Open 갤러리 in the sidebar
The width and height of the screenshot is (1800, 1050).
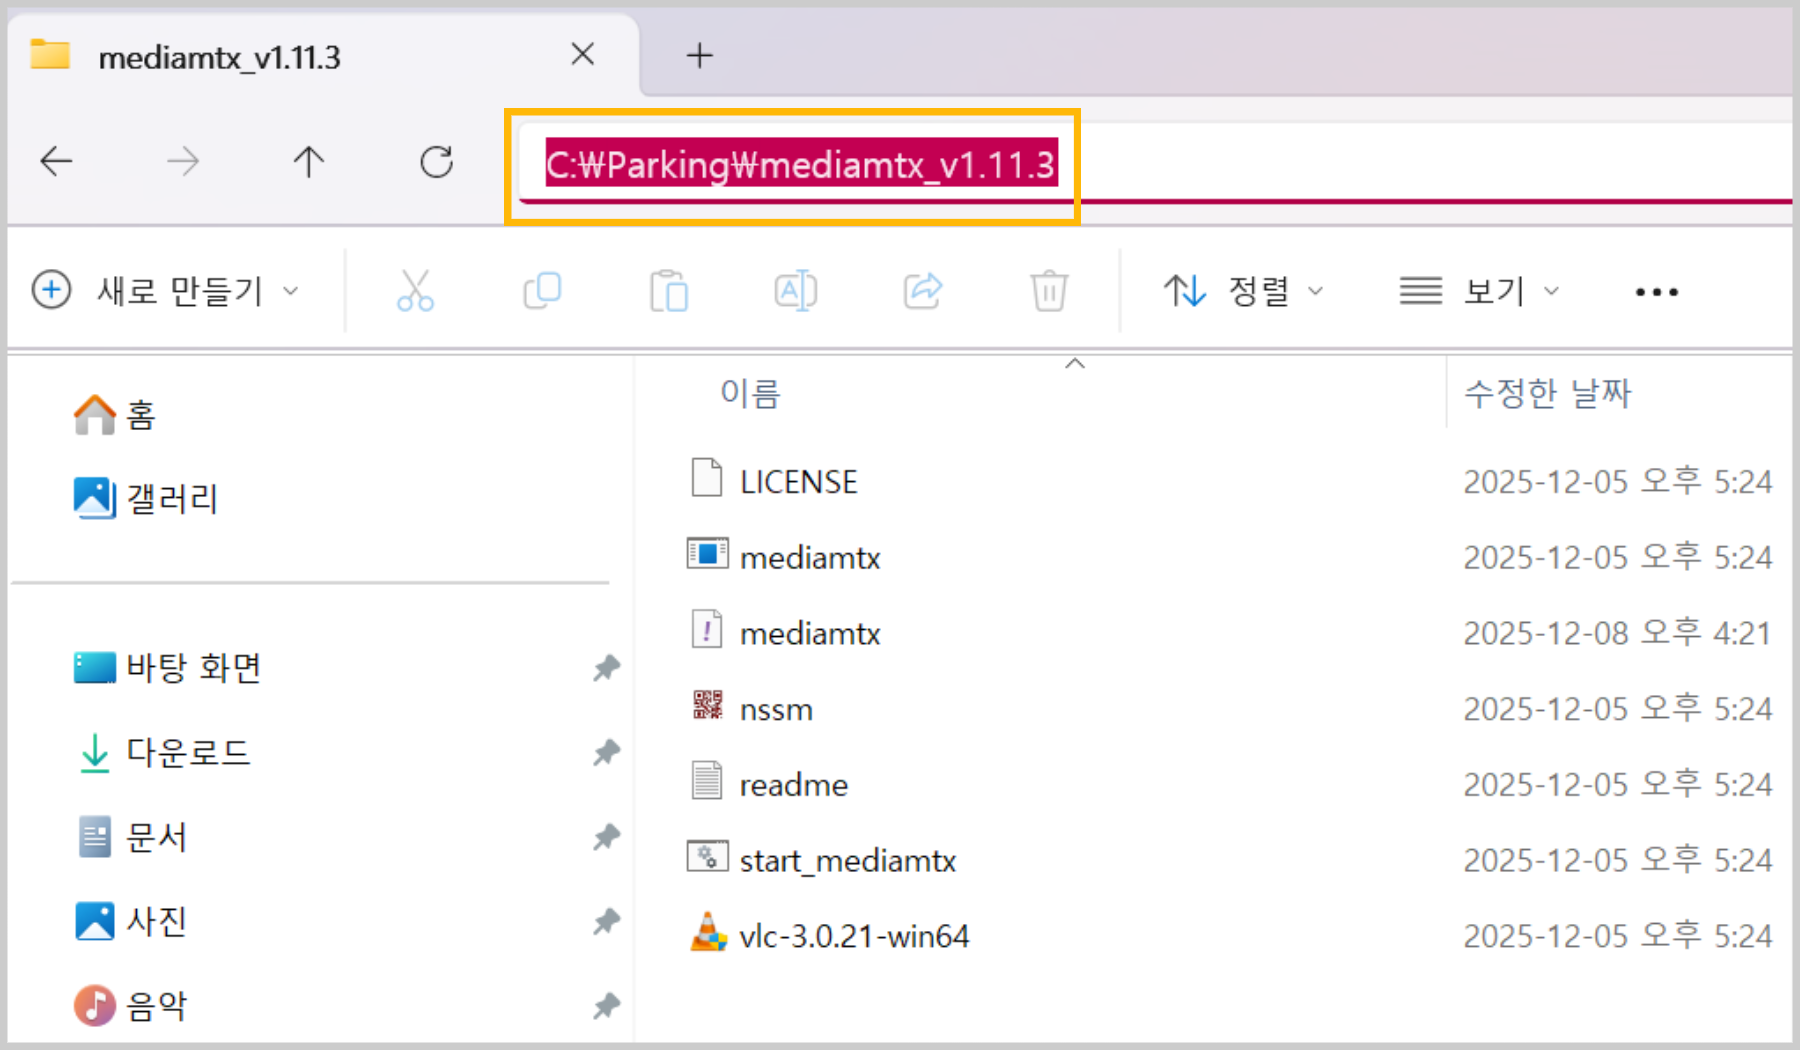[146, 498]
